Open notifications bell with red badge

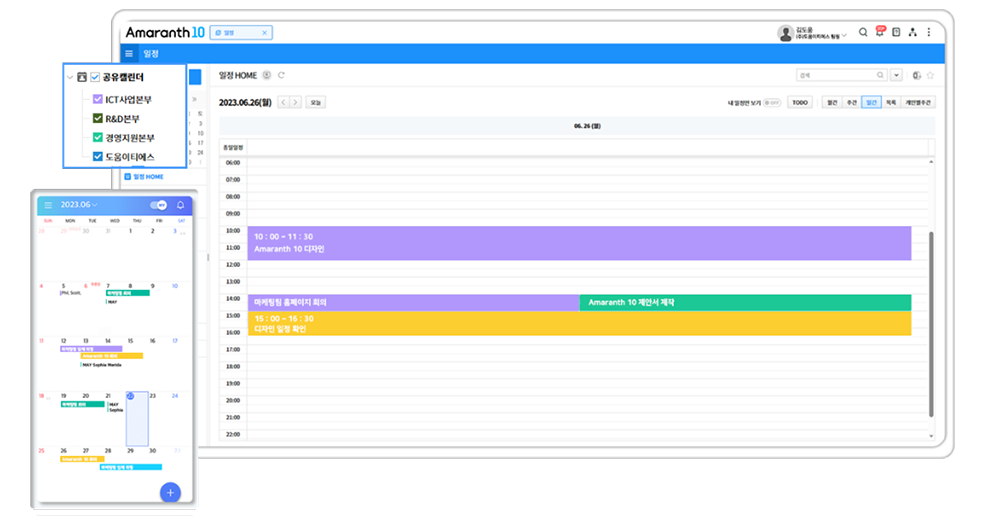point(880,32)
